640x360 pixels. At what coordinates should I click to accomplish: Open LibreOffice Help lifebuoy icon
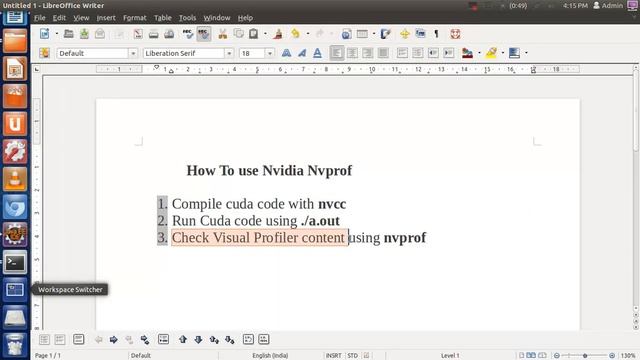[x=455, y=34]
